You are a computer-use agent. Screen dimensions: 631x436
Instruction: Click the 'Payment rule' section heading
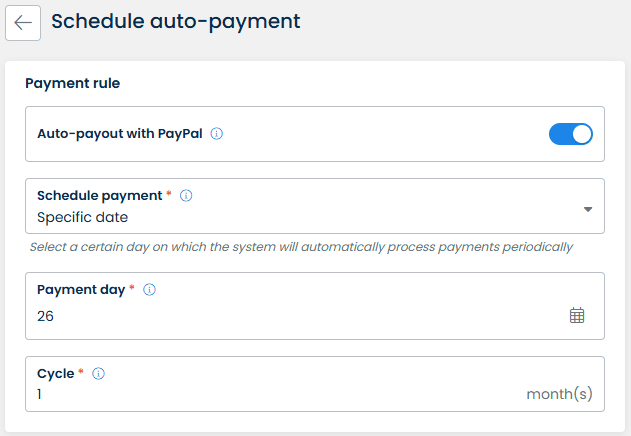(72, 83)
